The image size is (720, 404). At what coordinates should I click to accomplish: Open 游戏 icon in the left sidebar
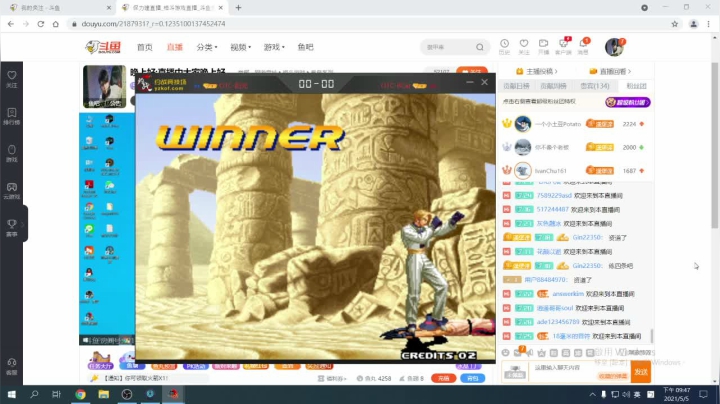tap(11, 153)
